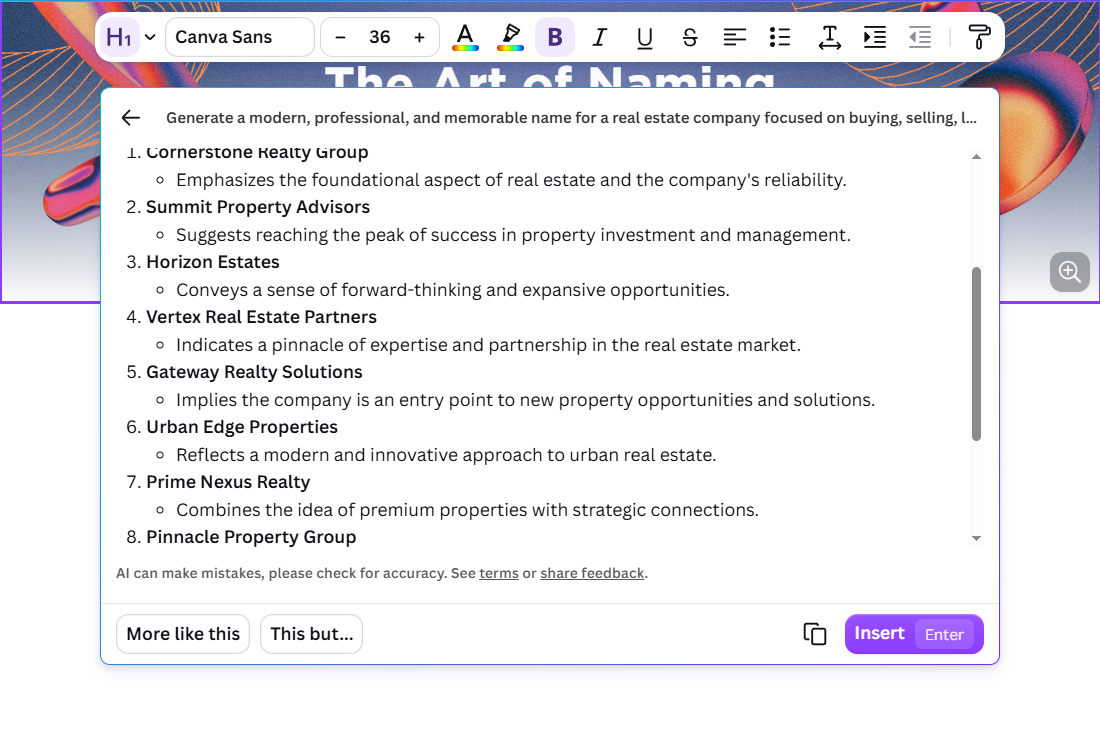Open the Canva Sans font selector
Viewport: 1100px width, 735px height.
pyautogui.click(x=240, y=37)
